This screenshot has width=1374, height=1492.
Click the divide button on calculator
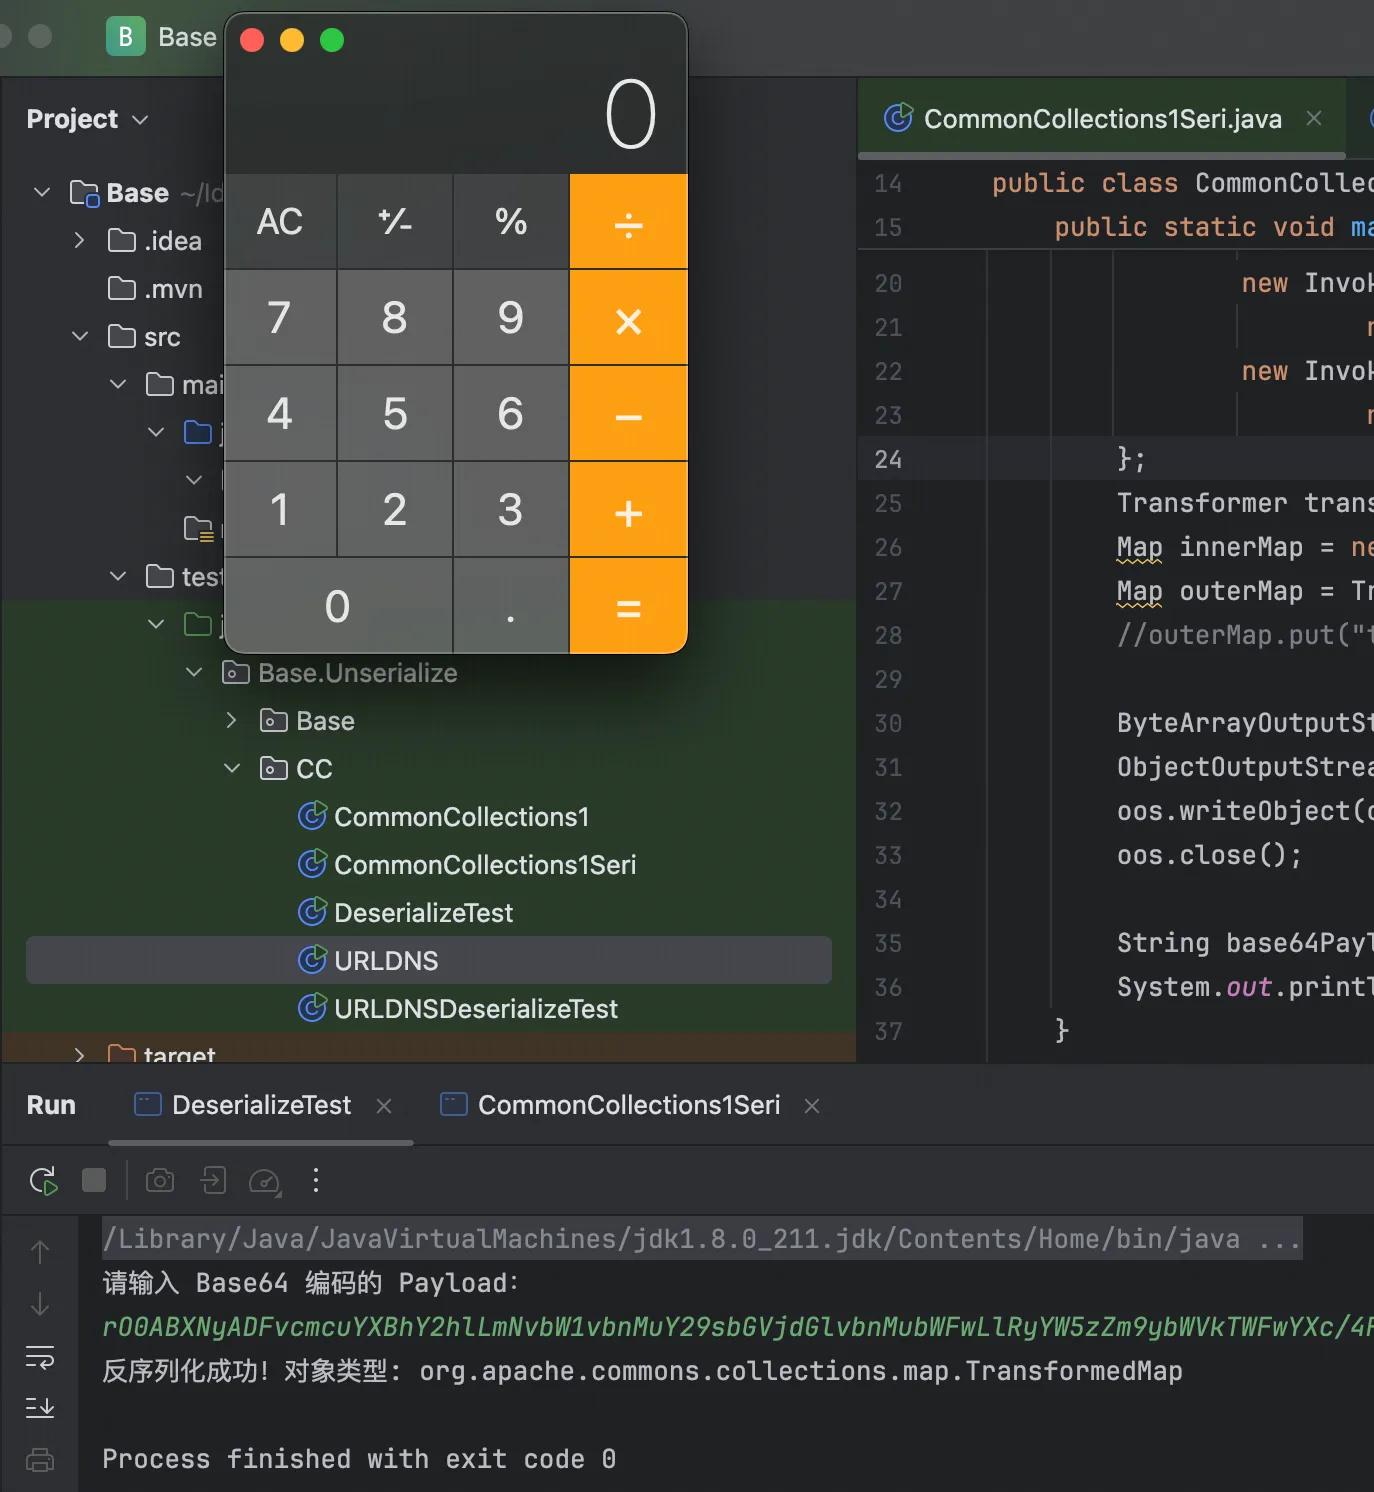click(x=628, y=223)
